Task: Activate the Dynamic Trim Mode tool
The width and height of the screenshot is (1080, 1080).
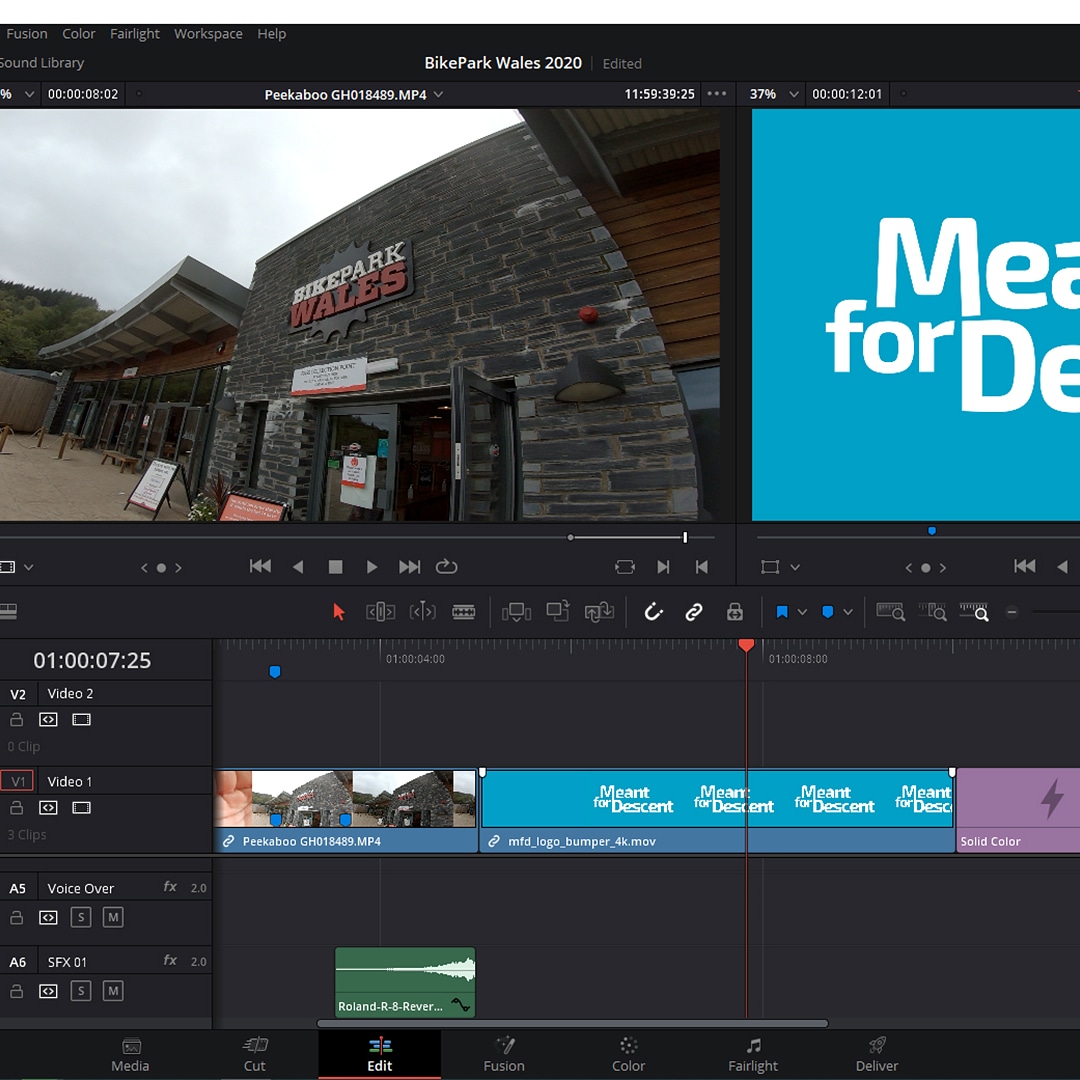Action: 422,612
